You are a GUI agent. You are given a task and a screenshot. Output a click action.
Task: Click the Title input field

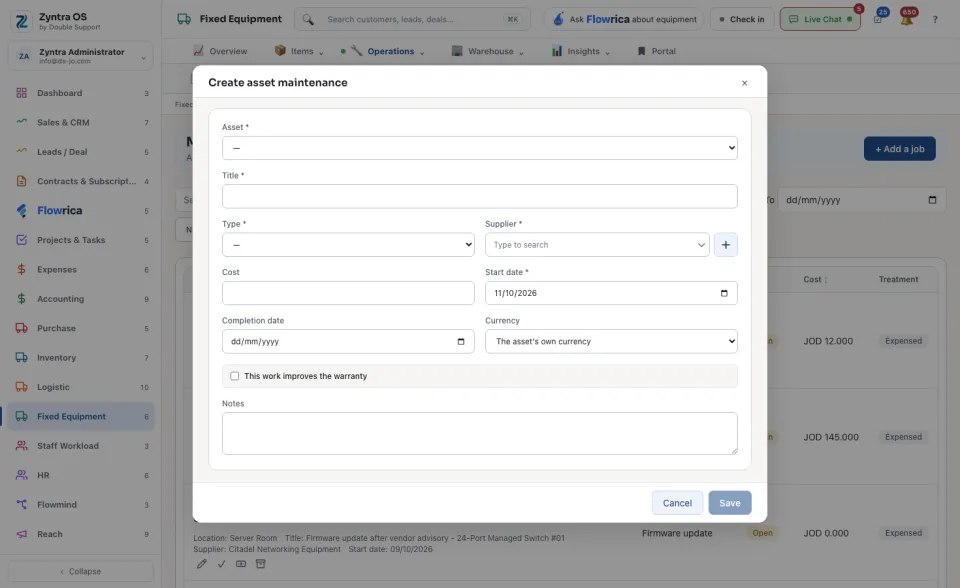tap(479, 197)
